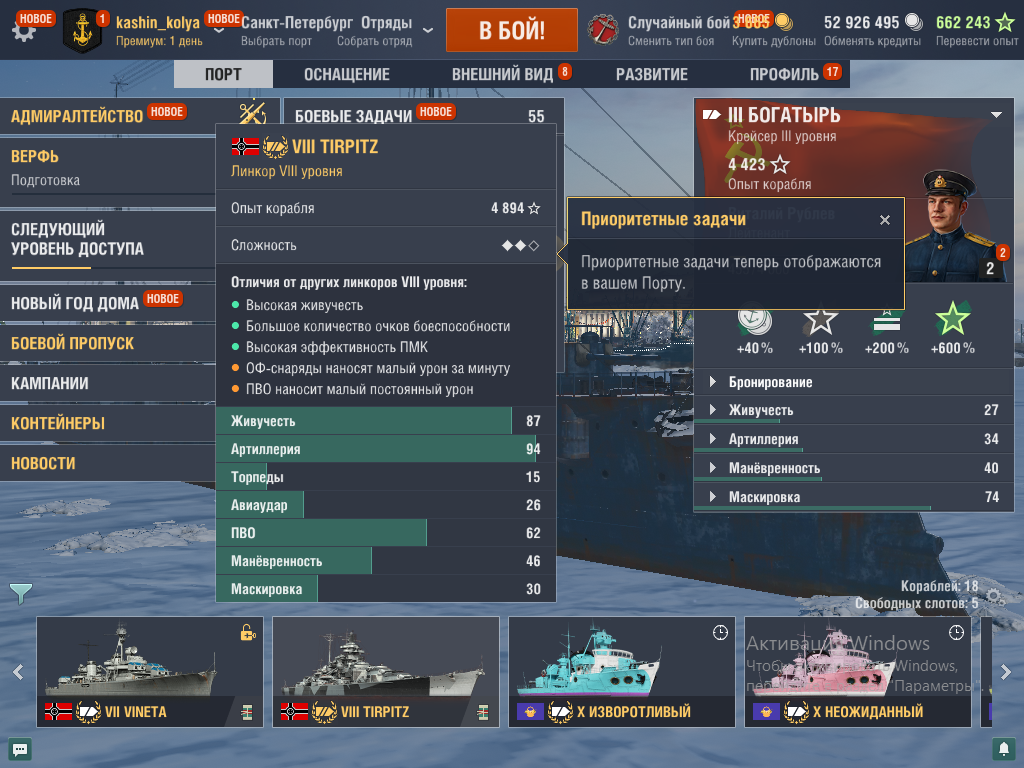Expand the Бронирование section
Viewport: 1024px width, 768px height.
pyautogui.click(x=853, y=382)
